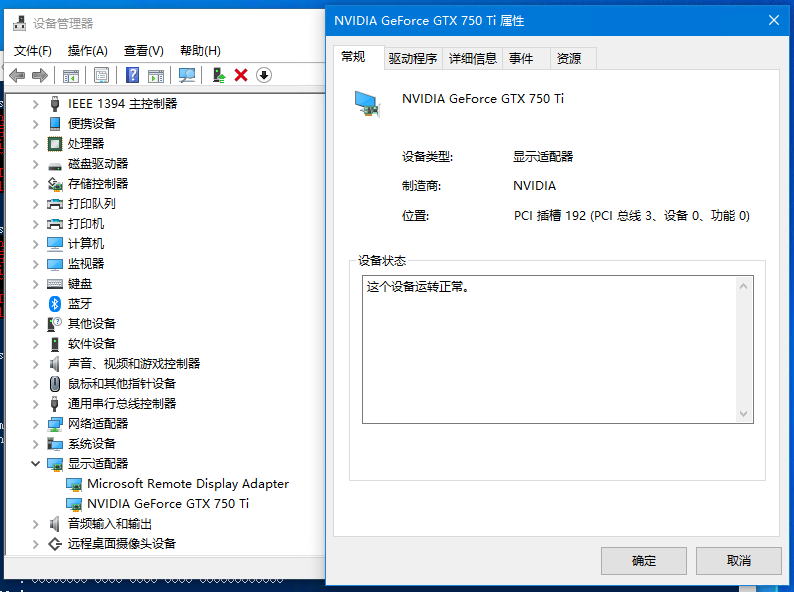
Task: Click the red X uninstall device icon
Action: (241, 75)
